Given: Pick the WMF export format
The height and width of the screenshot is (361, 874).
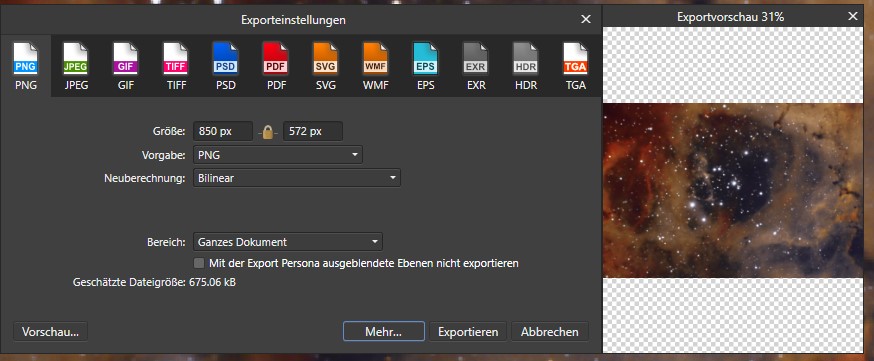Looking at the screenshot, I should [375, 67].
